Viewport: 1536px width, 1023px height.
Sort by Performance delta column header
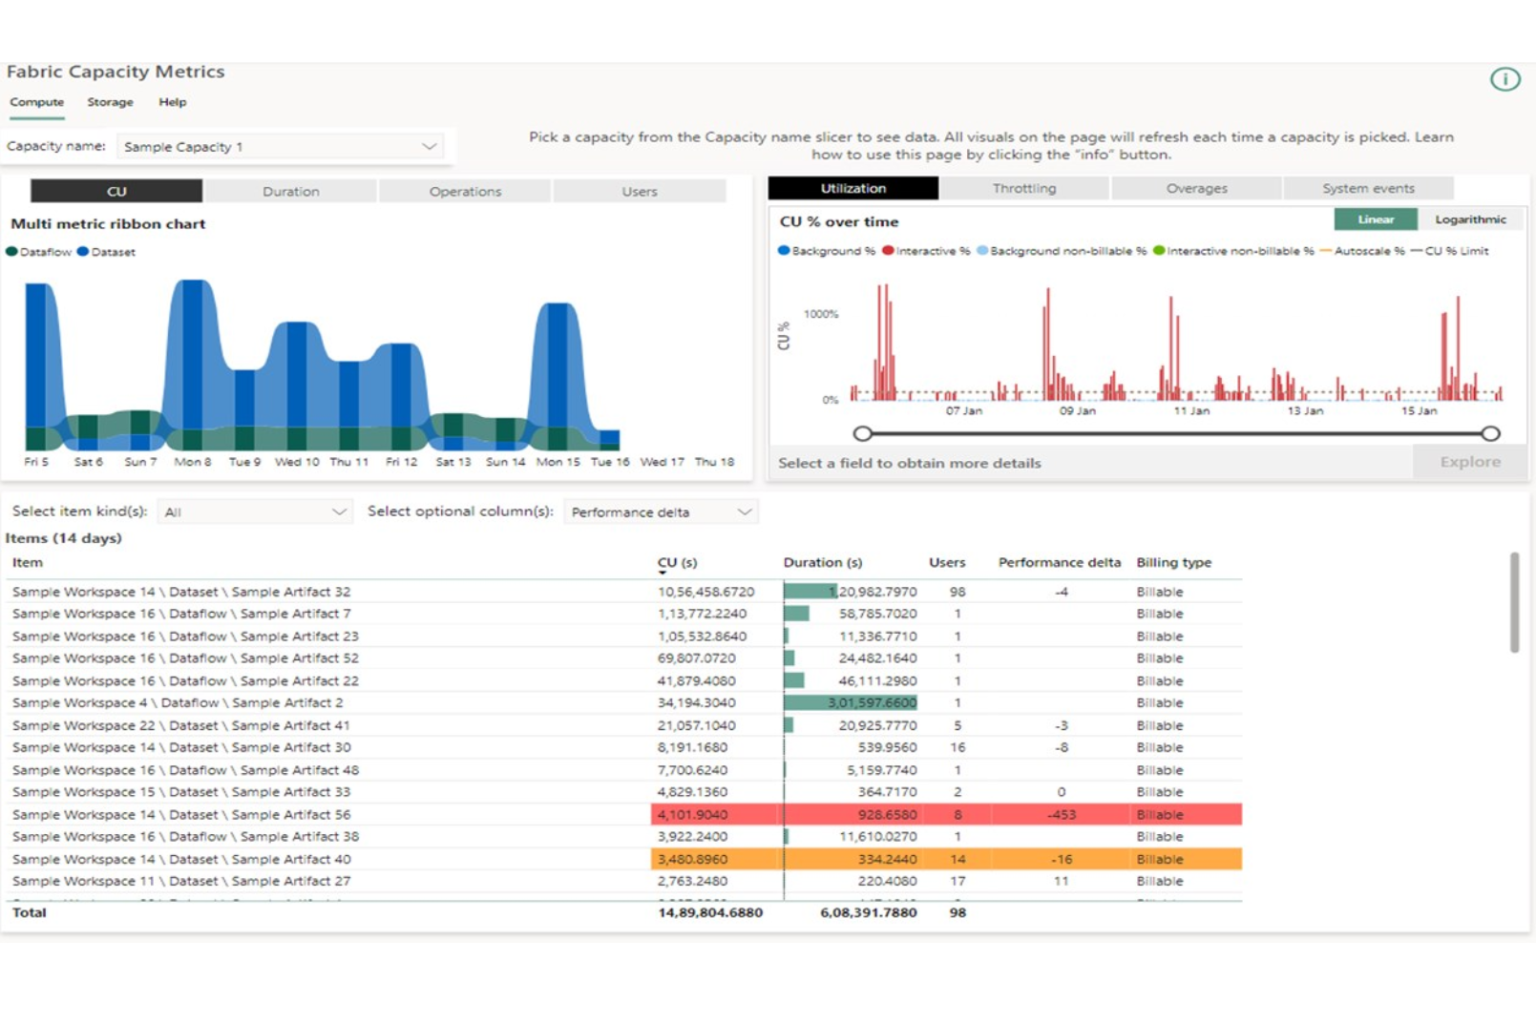(x=1059, y=563)
